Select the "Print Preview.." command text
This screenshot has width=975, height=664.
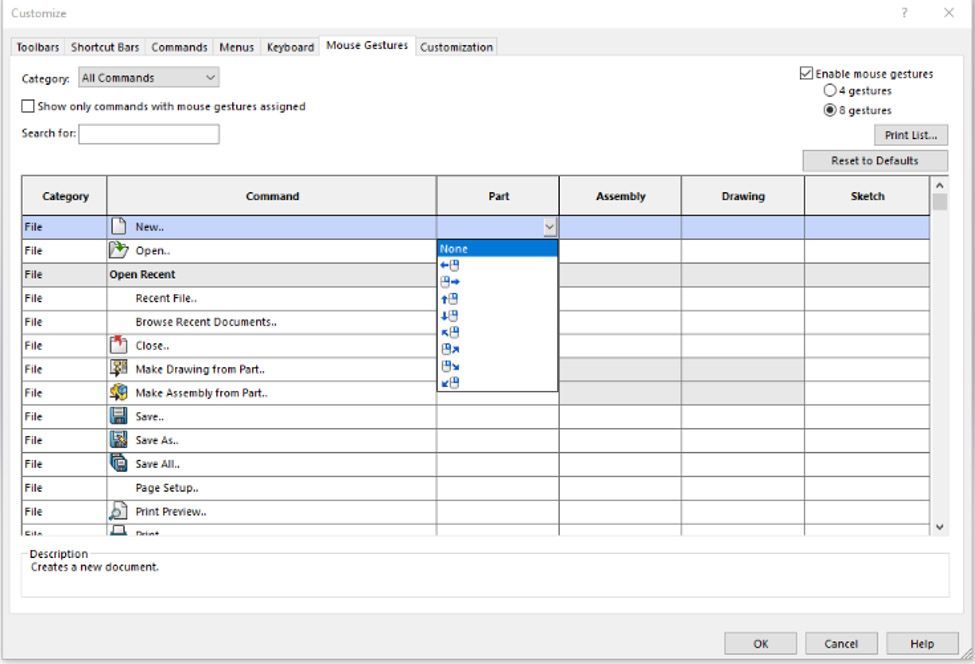(x=171, y=512)
